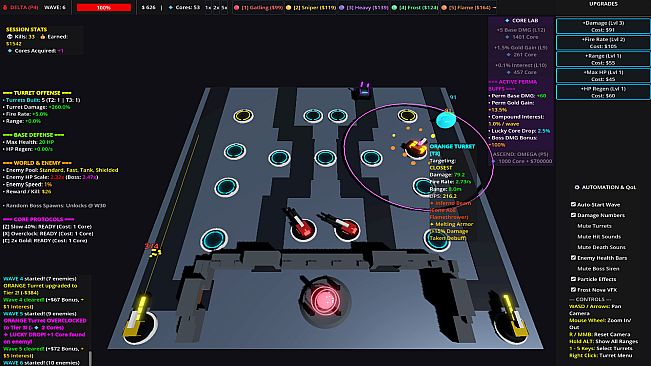Toggle the Auto Start Wave checkbox
Screen dimensions: 651x366
tap(573, 205)
